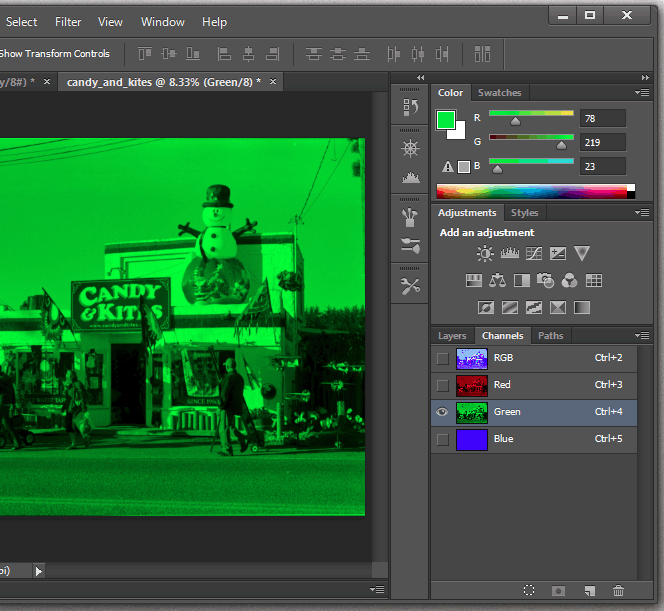
Task: Show the Red channel visibility box
Action: pos(443,386)
